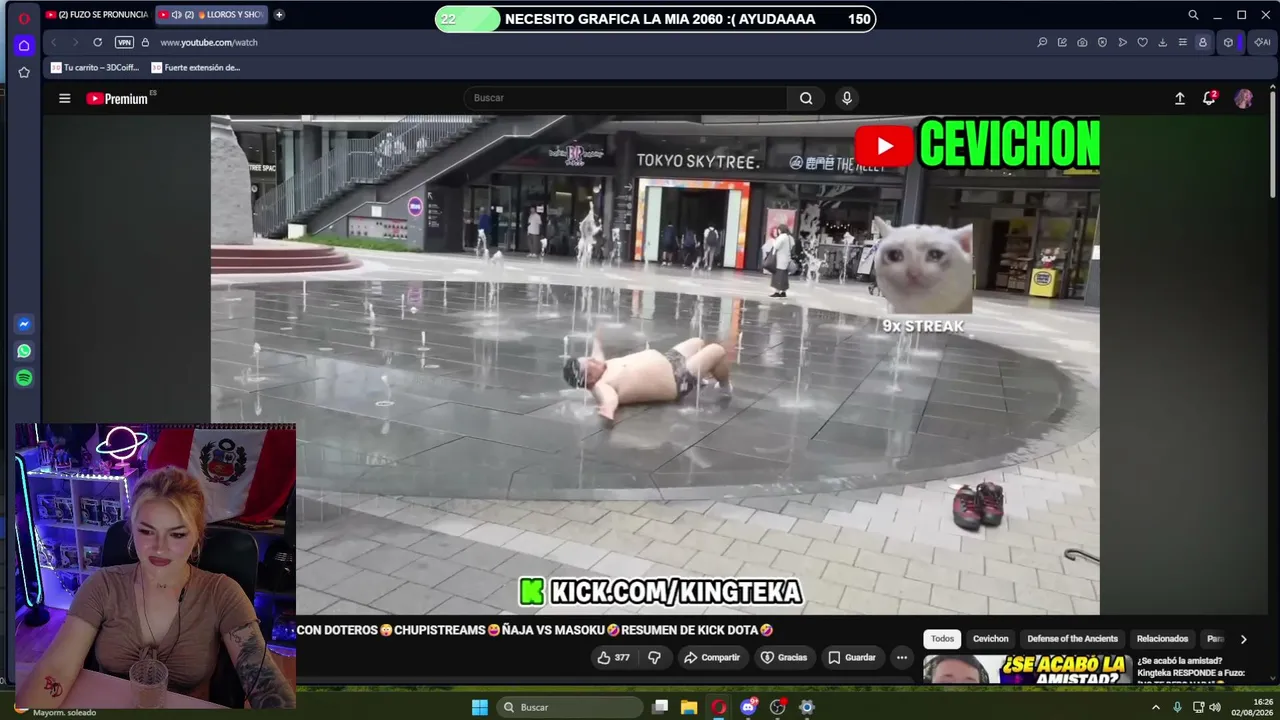Image resolution: width=1280 pixels, height=720 pixels.
Task: Save the video with Guardar
Action: [x=852, y=658]
